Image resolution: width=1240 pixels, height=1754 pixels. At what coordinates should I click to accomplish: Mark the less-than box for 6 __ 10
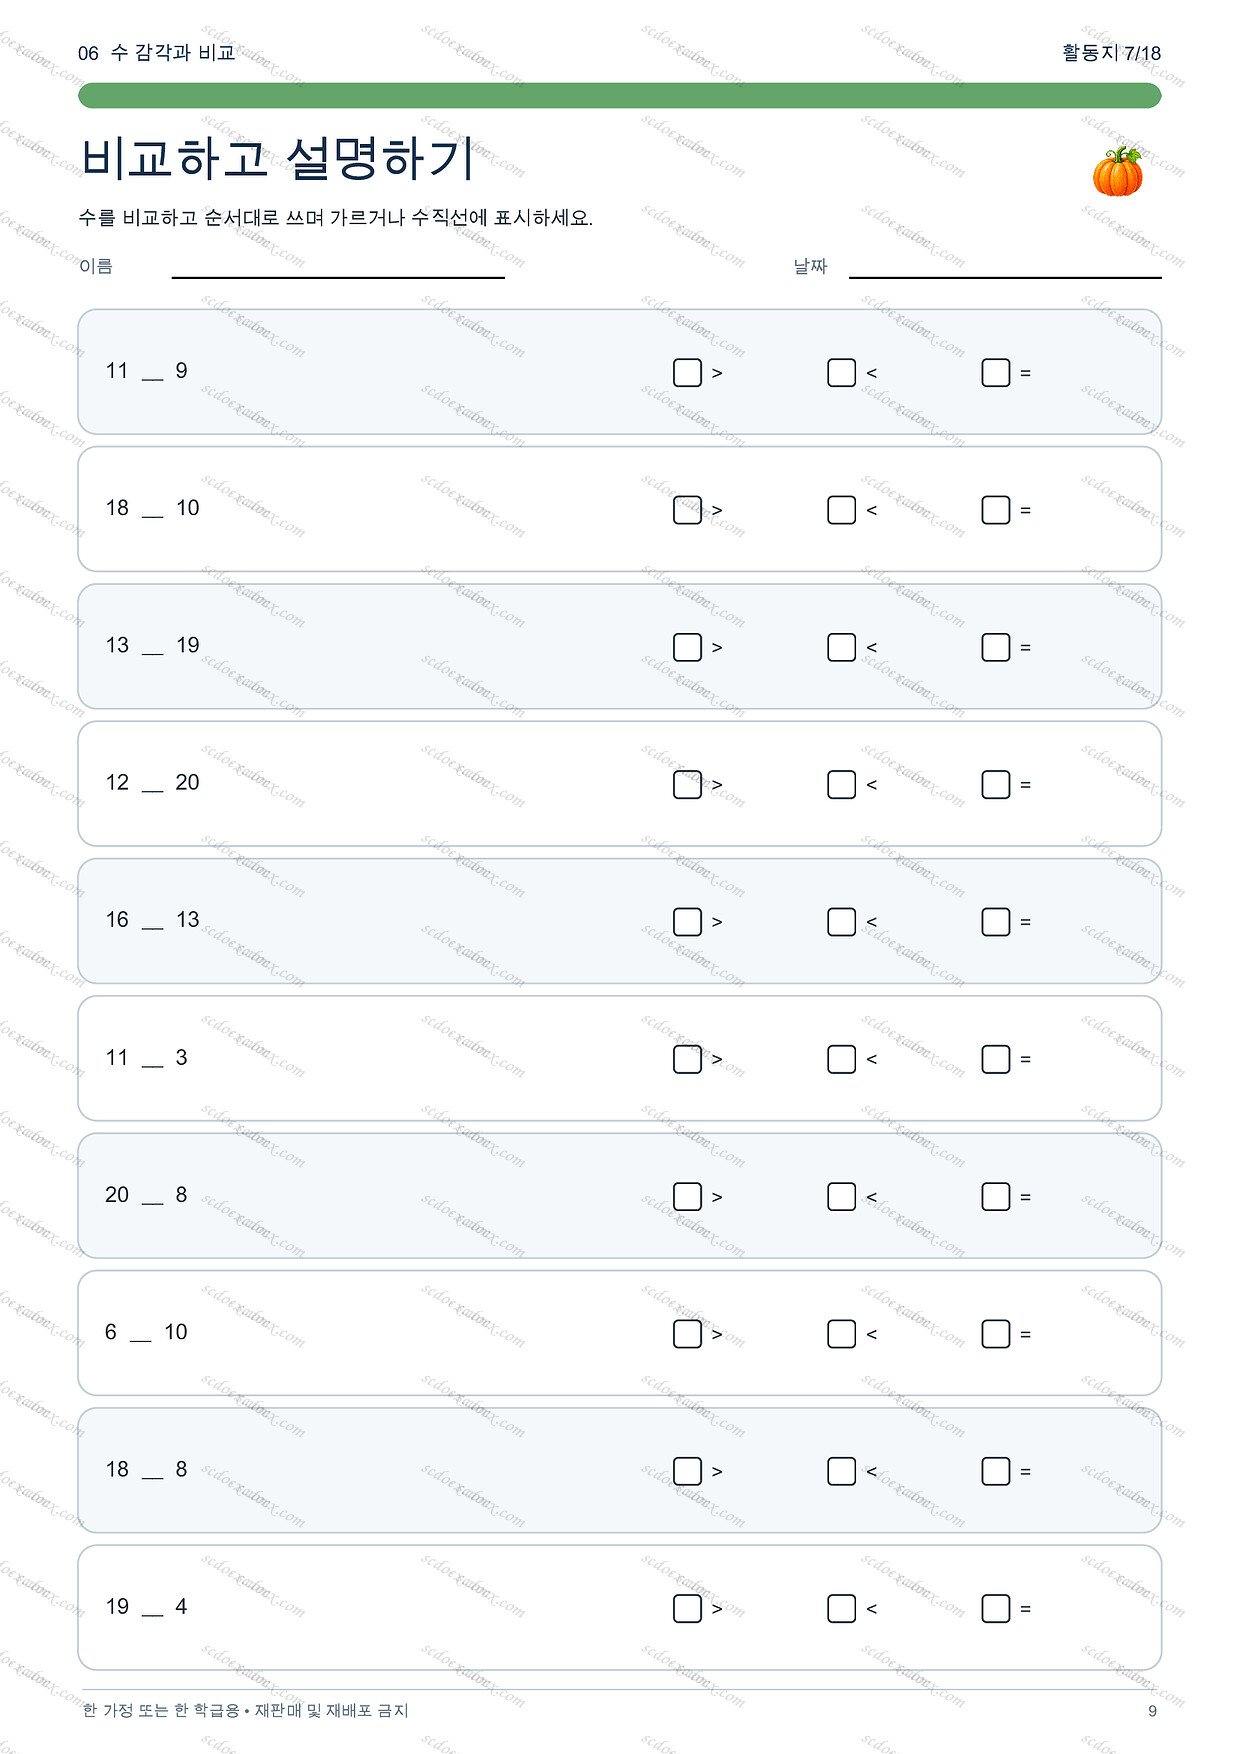841,1334
